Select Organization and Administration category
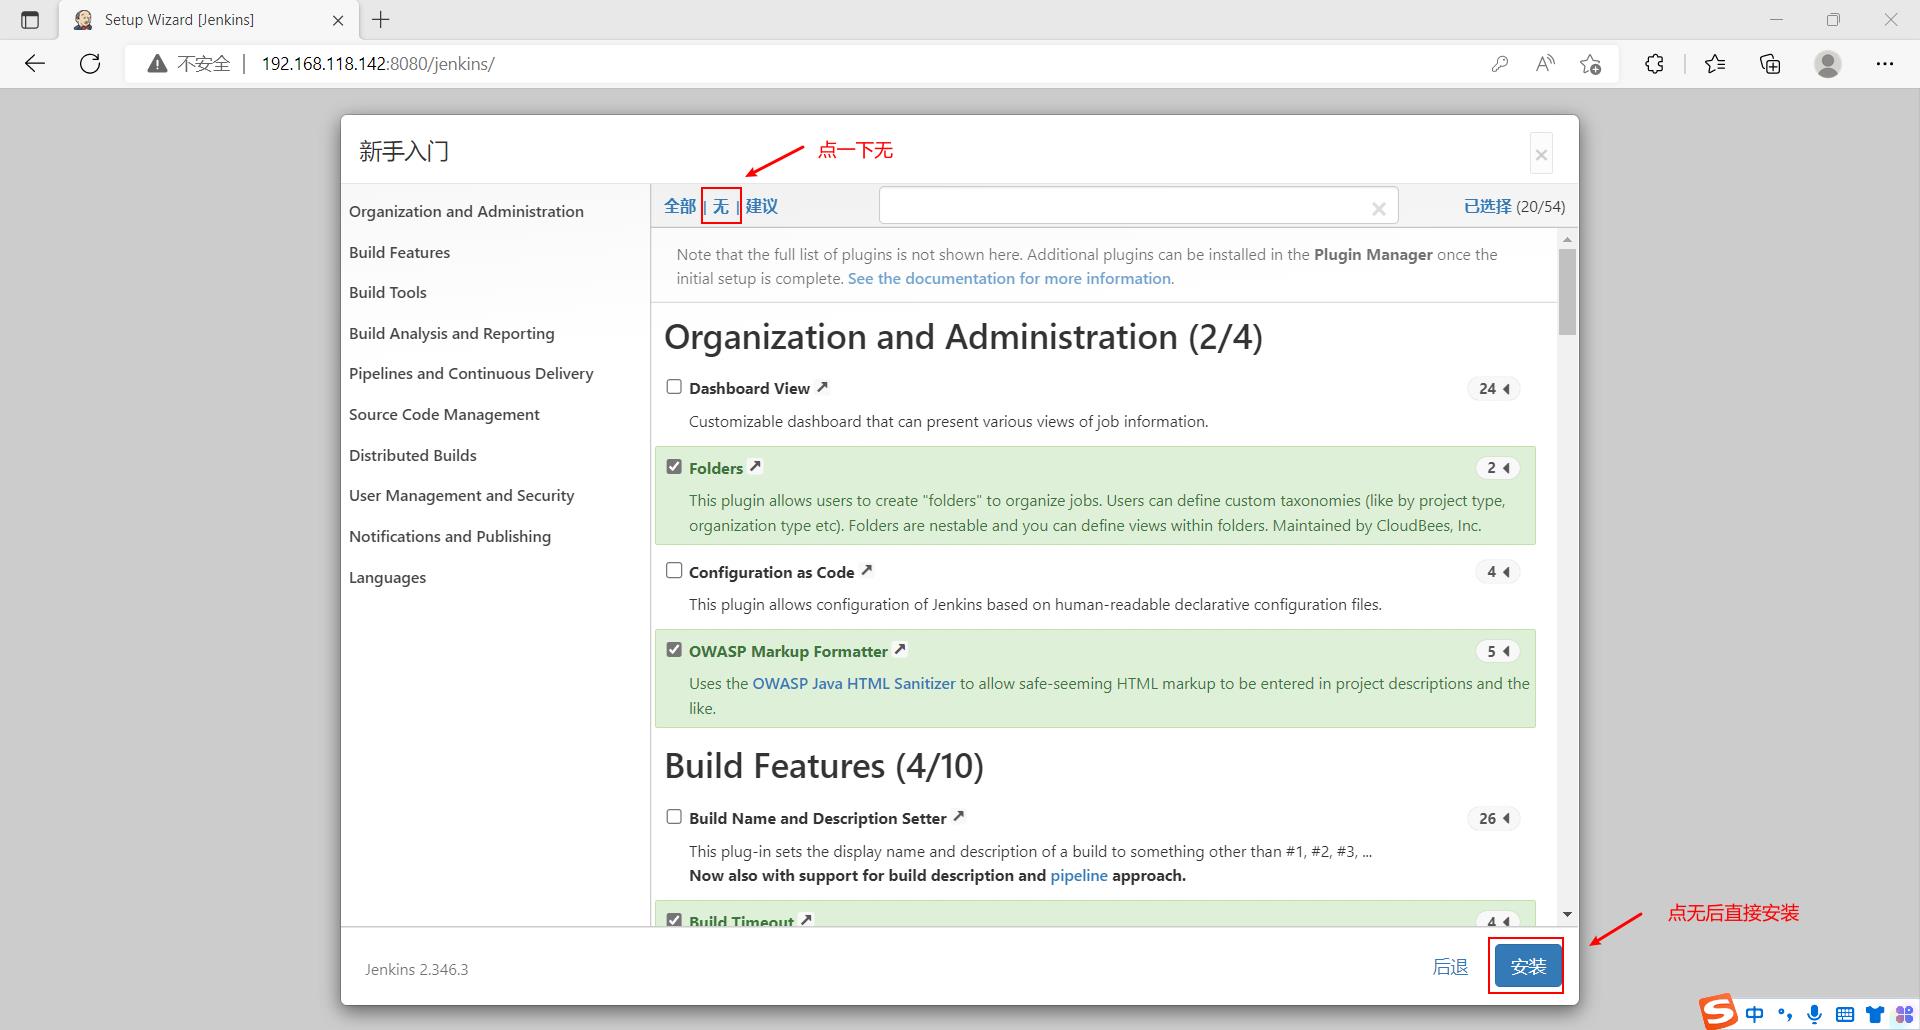 466,211
